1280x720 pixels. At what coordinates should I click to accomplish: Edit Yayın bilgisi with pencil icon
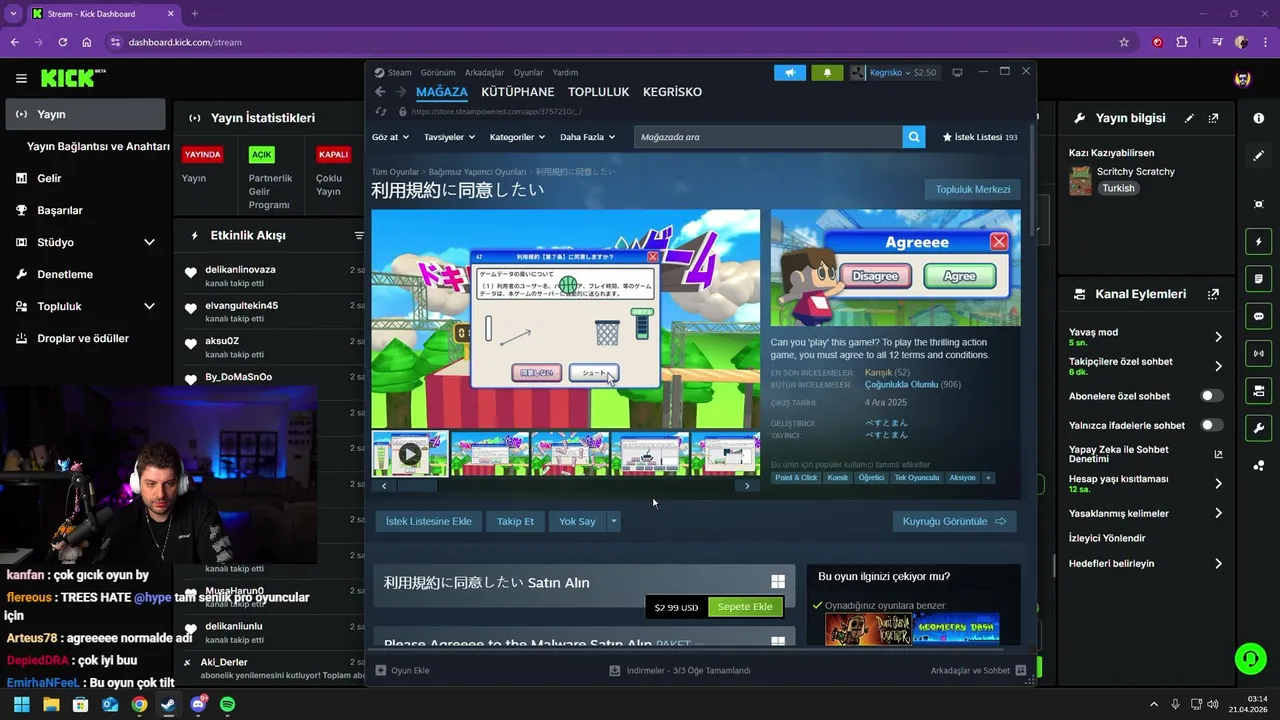[x=1189, y=118]
